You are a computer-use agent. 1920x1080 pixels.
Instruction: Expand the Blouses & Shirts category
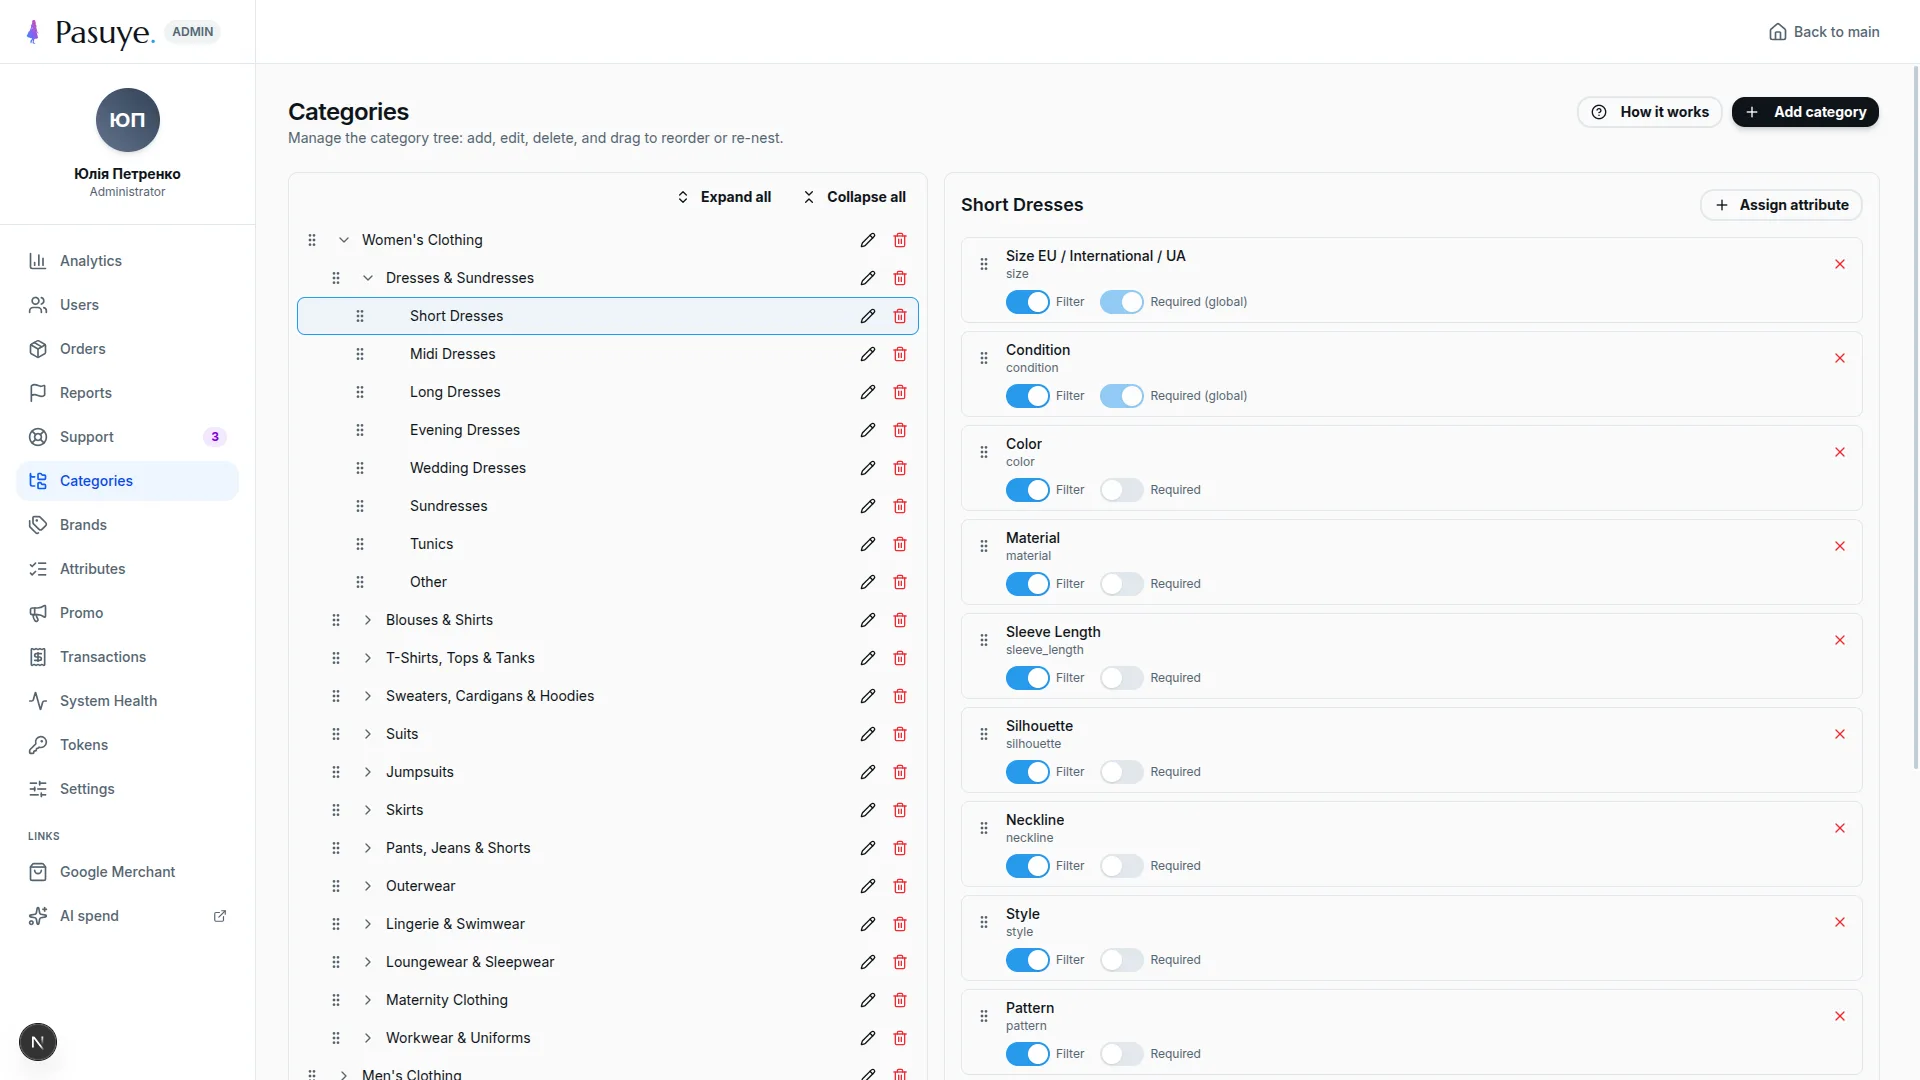click(368, 620)
